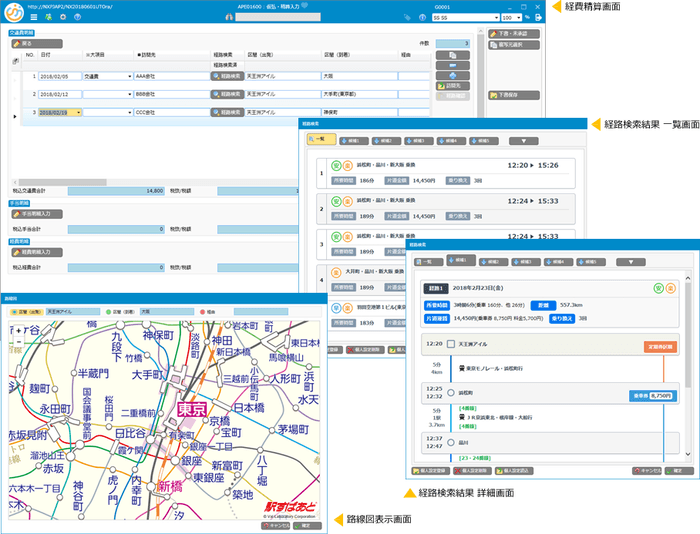This screenshot has width=700, height=534.
Task: Click 下書・未承認 button in side panel
Action: (x=511, y=33)
